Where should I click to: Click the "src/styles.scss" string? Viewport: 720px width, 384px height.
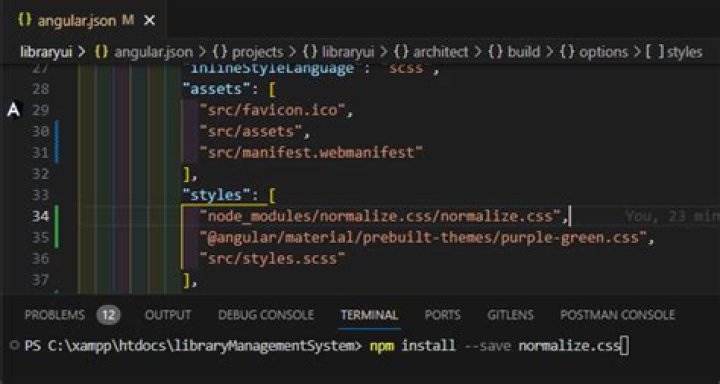(x=272, y=259)
